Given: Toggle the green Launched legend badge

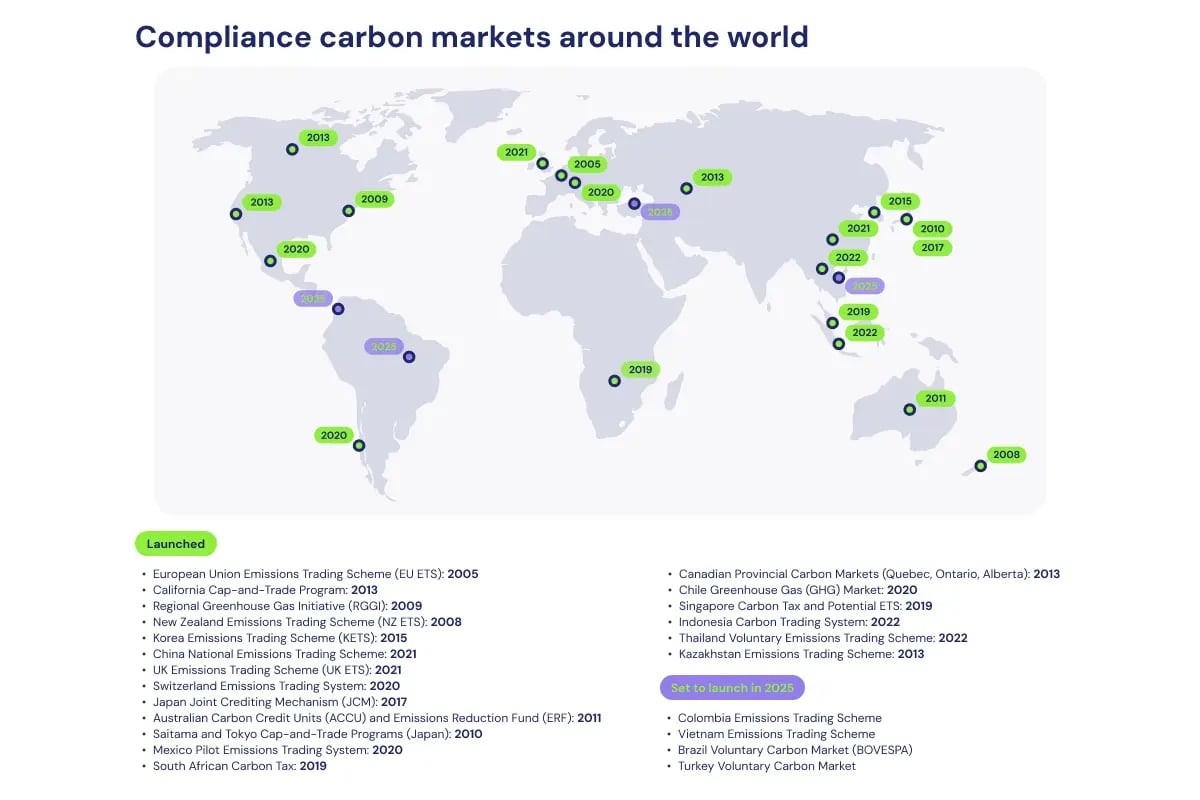Looking at the screenshot, I should (x=176, y=544).
